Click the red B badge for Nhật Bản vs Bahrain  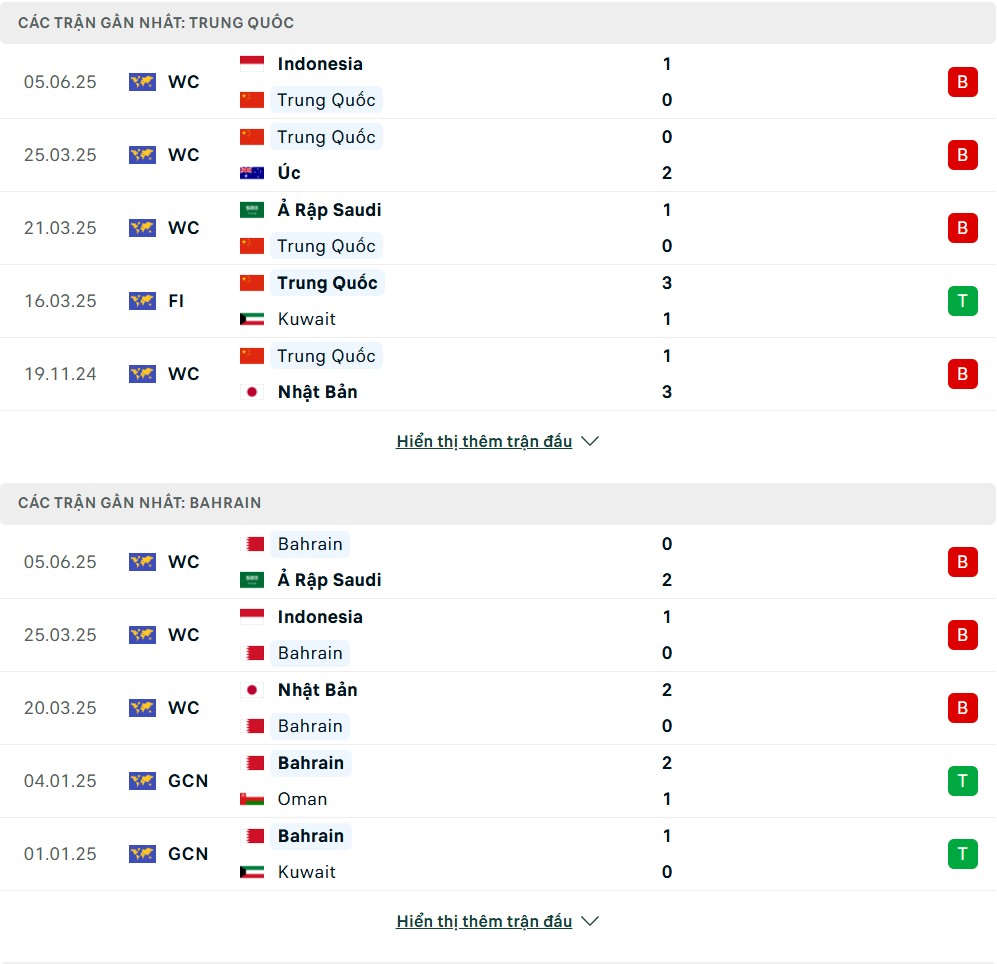click(x=962, y=708)
